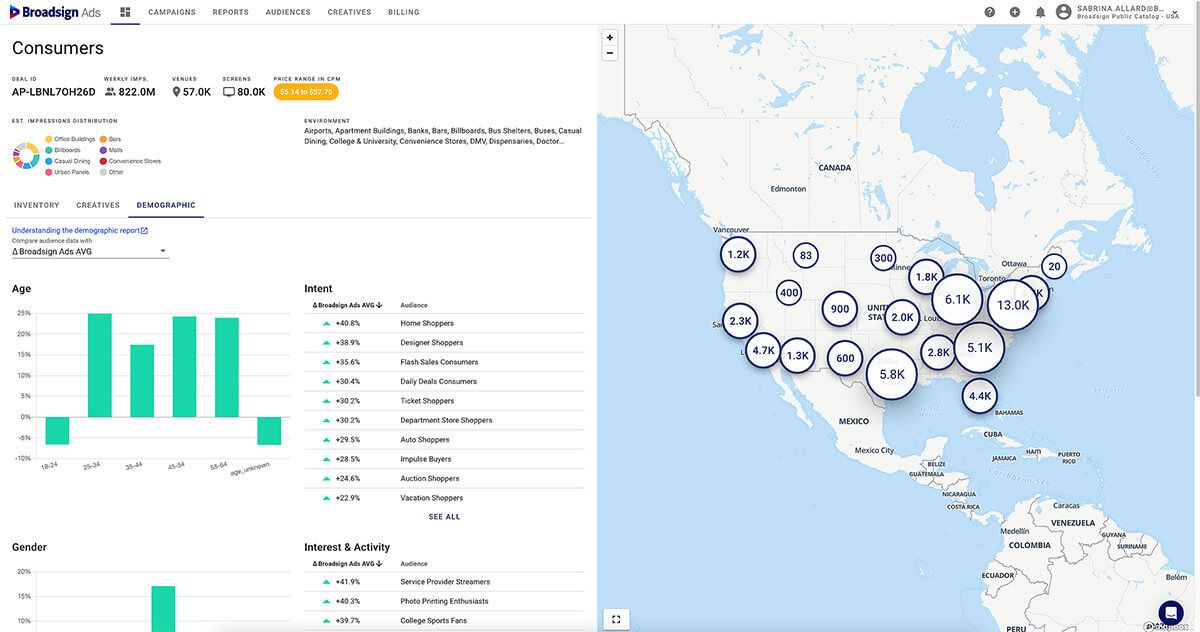Open the dashboard grid icon
Screen dimensions: 1200x632
click(125, 12)
